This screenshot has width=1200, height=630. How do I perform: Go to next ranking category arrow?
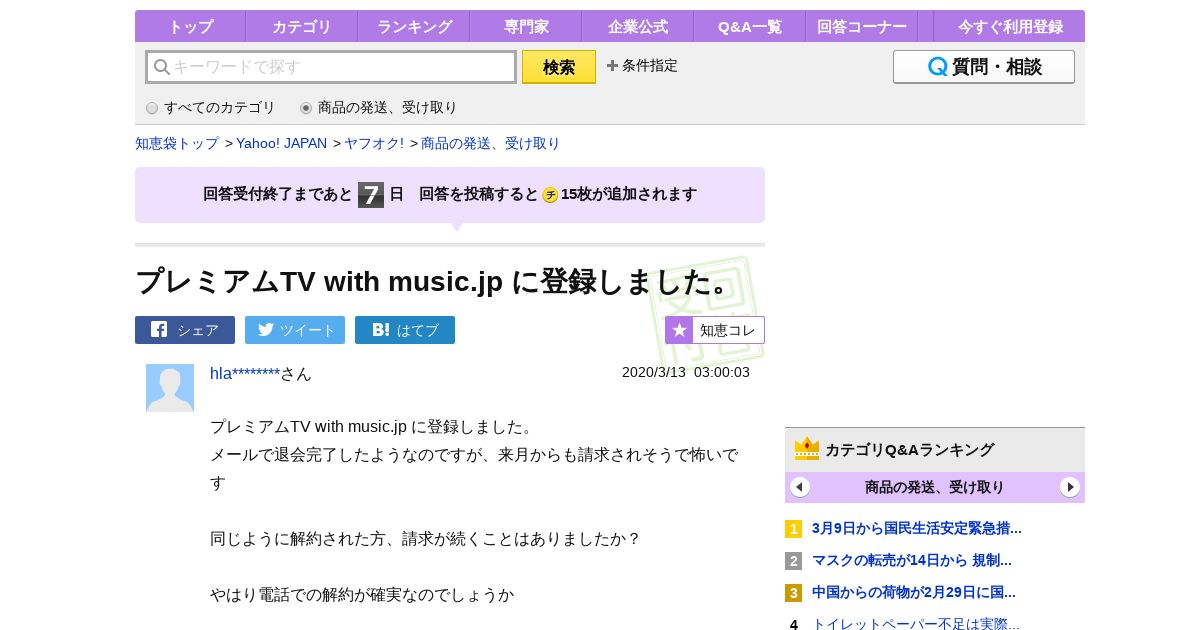pos(1070,487)
